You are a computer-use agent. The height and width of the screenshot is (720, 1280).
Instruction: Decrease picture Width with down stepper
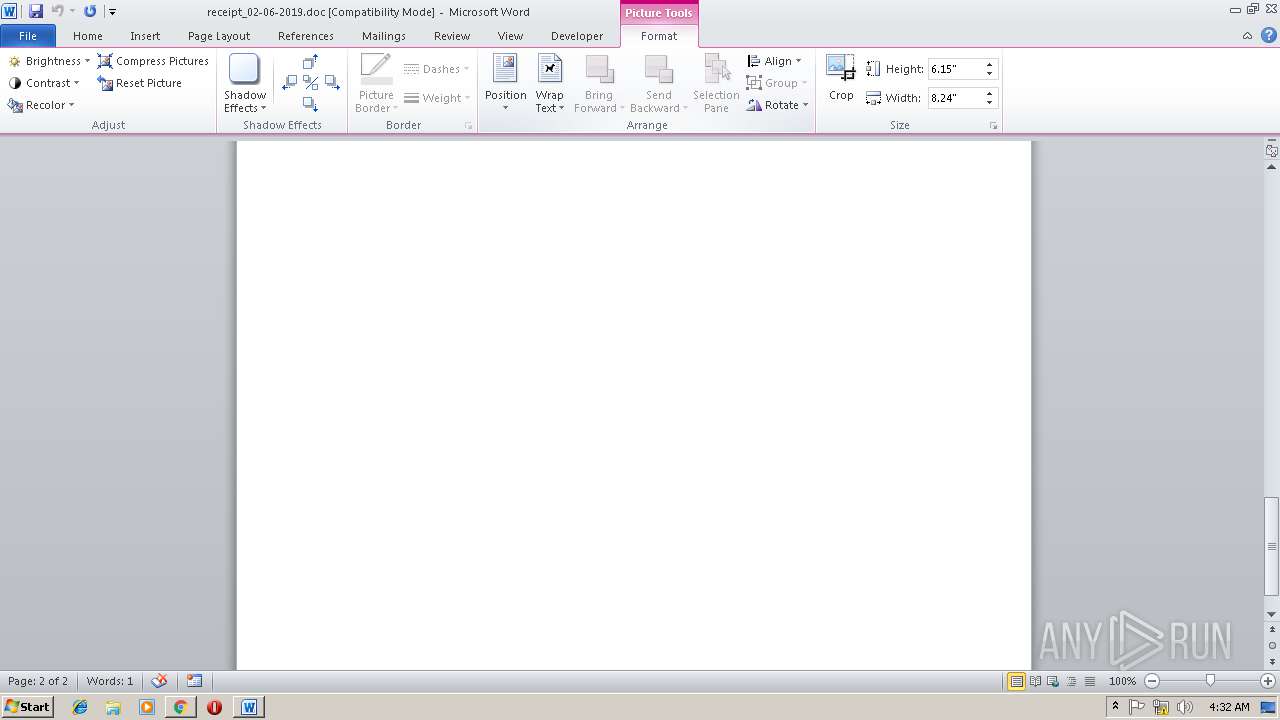point(990,103)
